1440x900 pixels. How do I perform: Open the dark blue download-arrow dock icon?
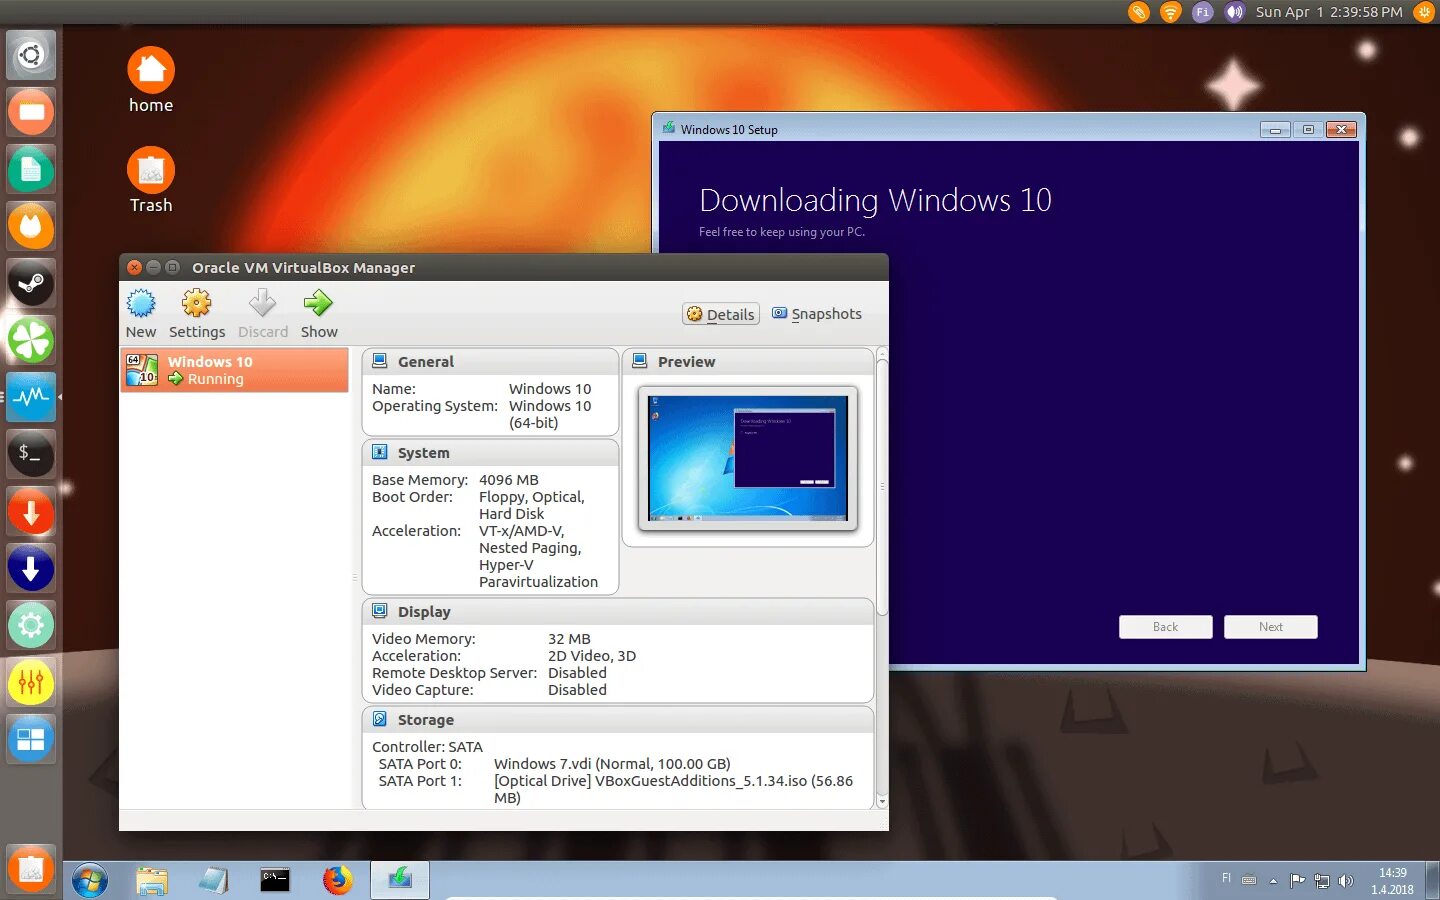(31, 569)
